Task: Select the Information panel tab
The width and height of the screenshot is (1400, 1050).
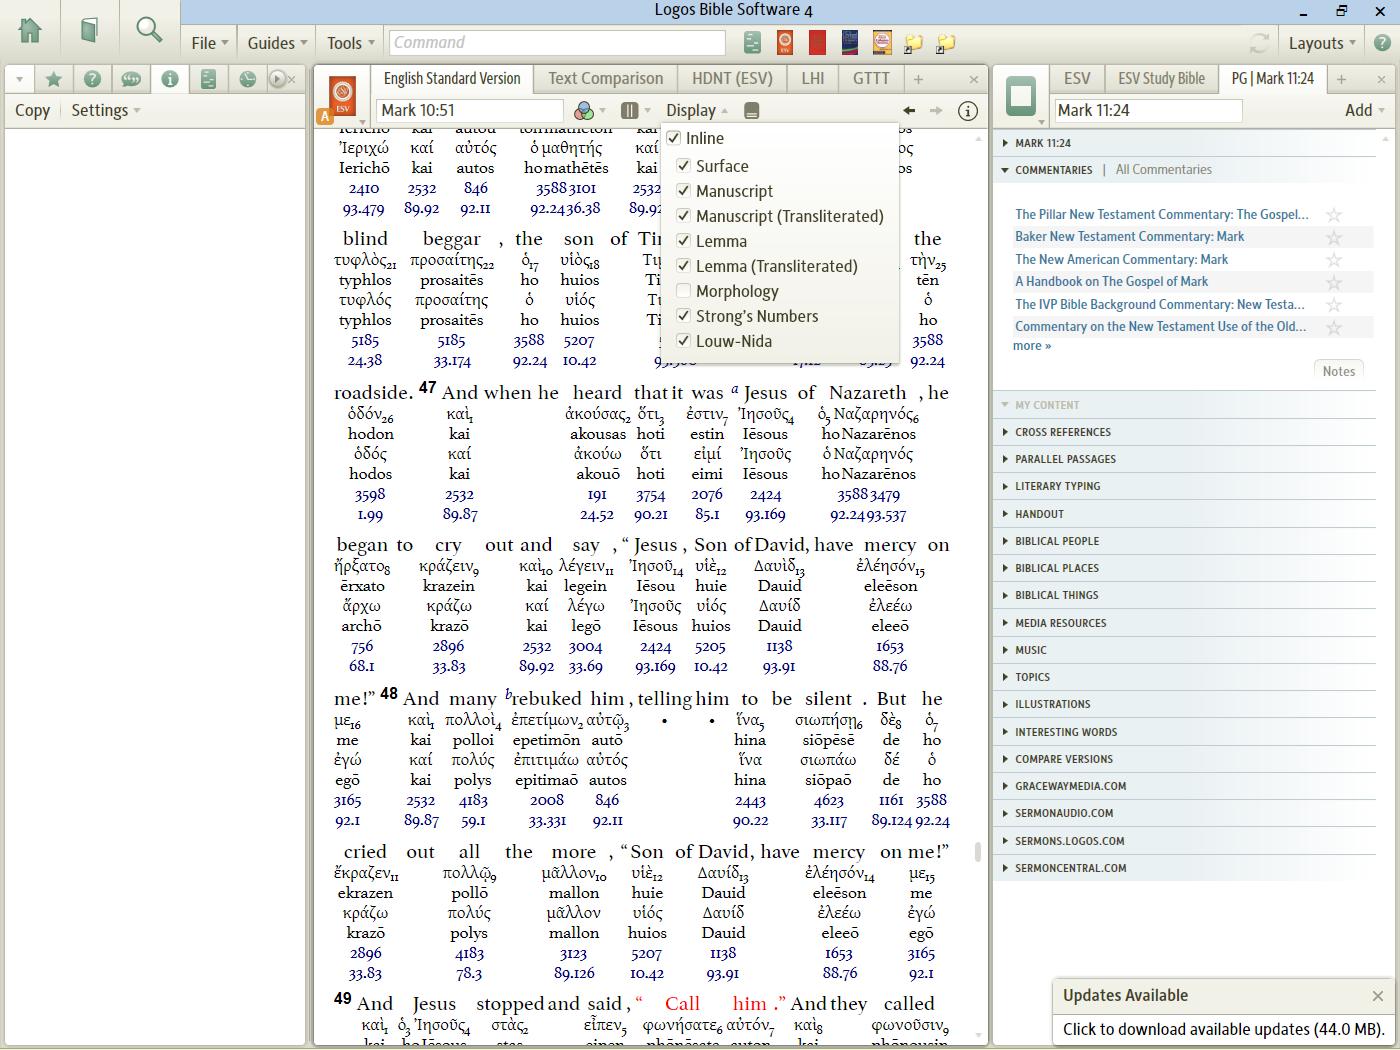Action: tap(170, 79)
